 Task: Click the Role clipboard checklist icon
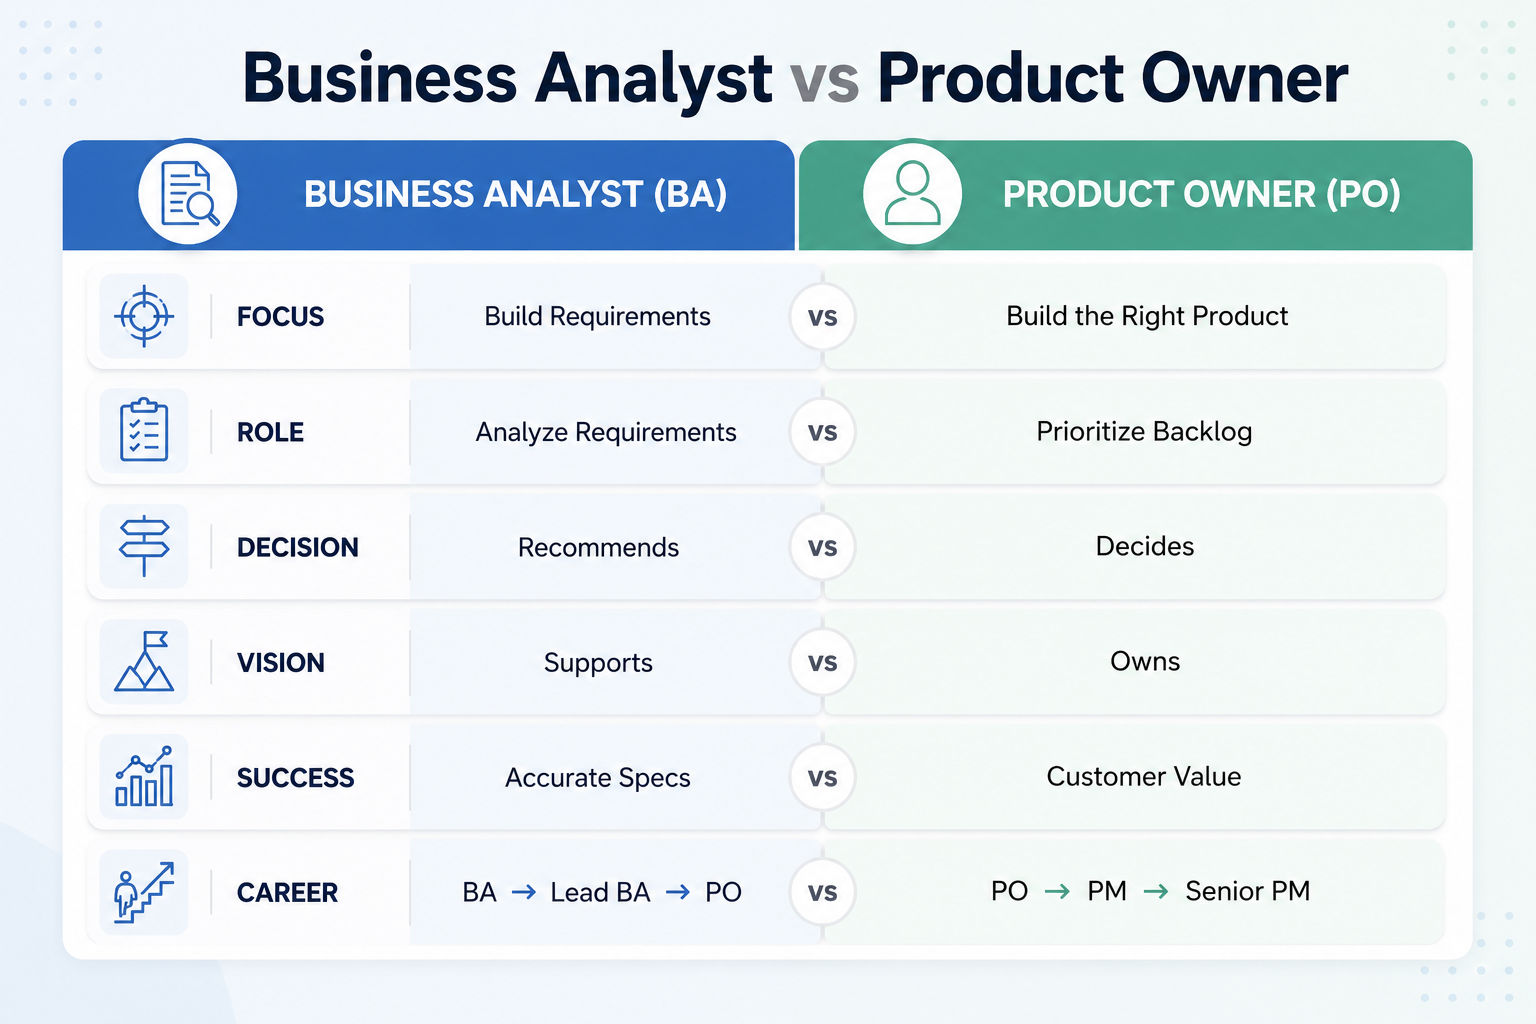(144, 431)
